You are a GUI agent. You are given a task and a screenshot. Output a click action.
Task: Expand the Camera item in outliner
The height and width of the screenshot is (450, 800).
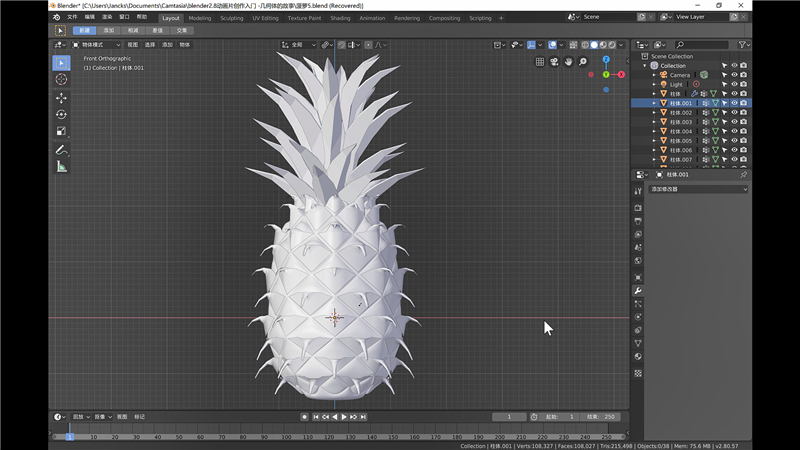[654, 75]
